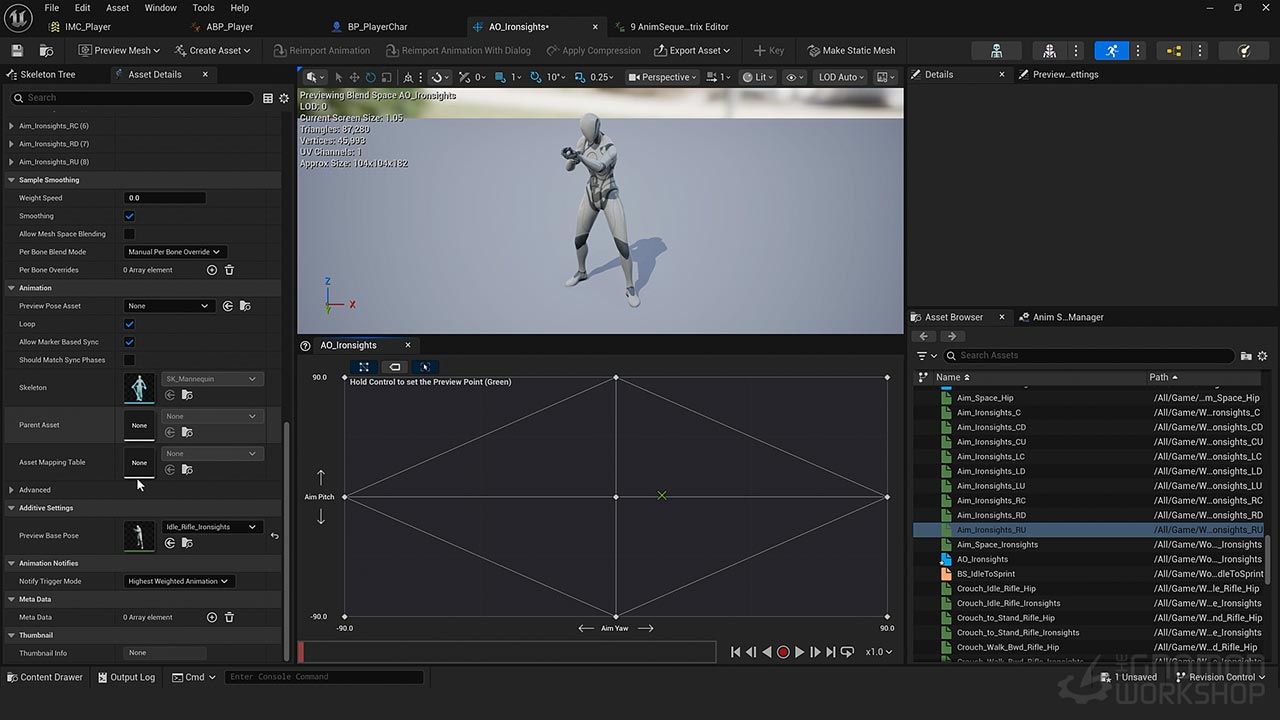Toggle the Smoothing checkbox
1280x720 pixels.
(x=129, y=216)
